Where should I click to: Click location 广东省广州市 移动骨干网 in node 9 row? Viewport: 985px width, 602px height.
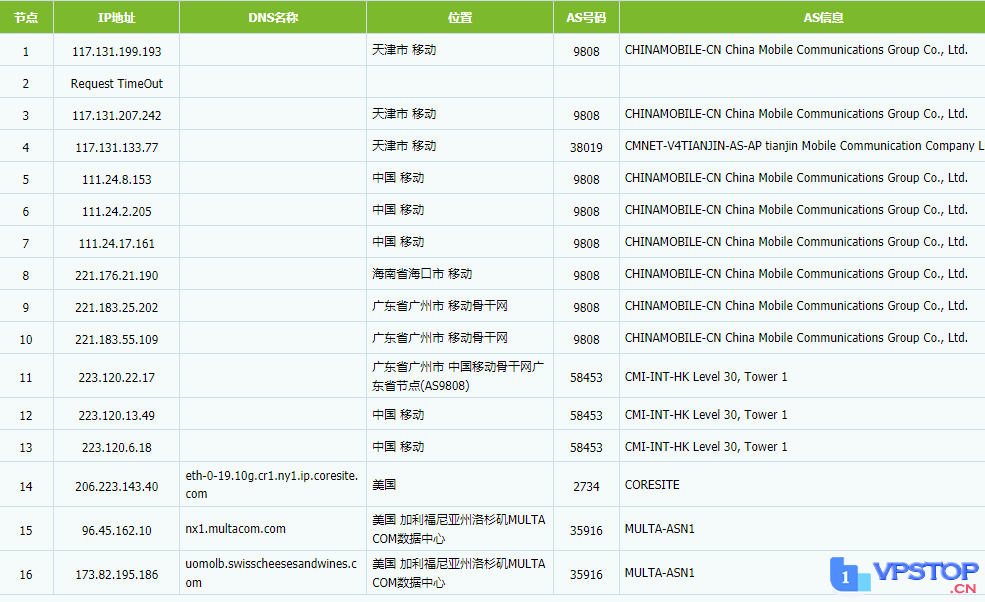click(440, 306)
